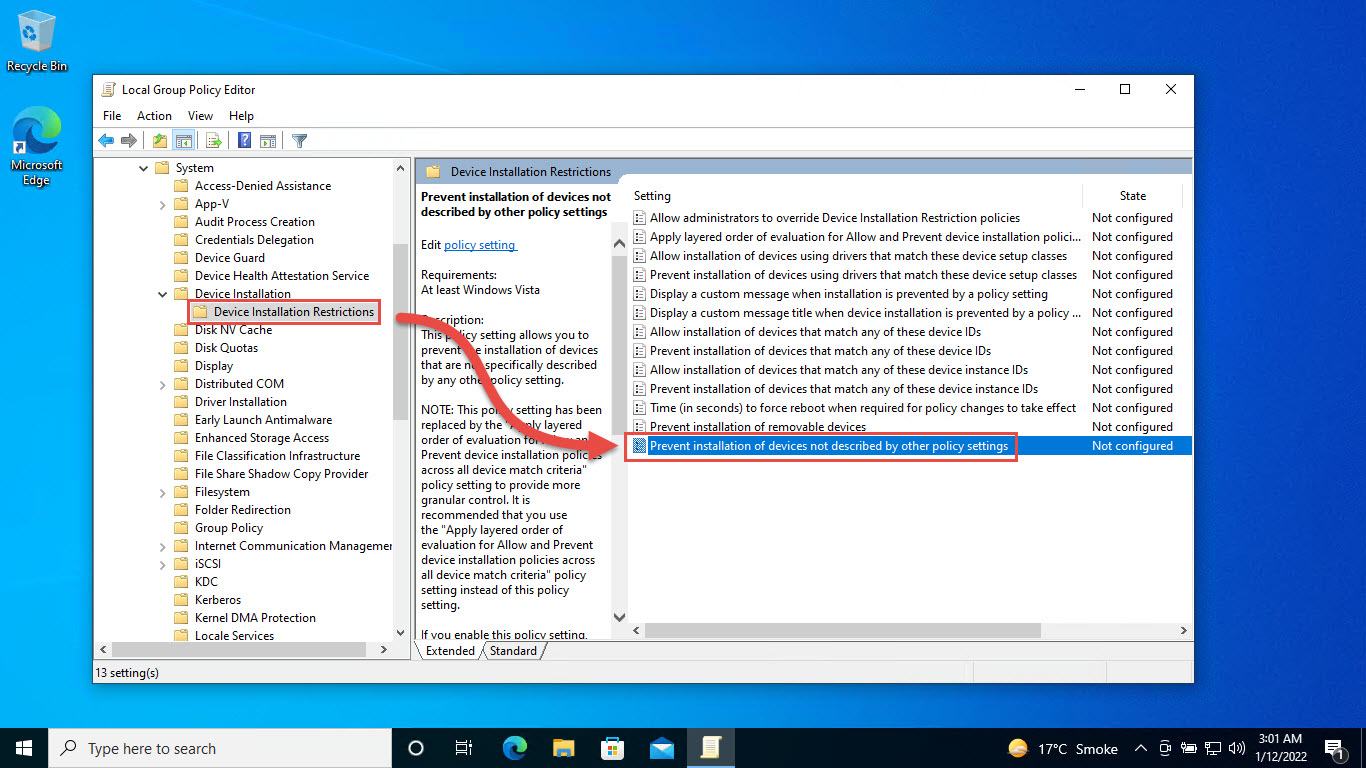Open Microsoft Edge desktop shortcut
Image resolution: width=1366 pixels, height=768 pixels.
pyautogui.click(x=37, y=147)
